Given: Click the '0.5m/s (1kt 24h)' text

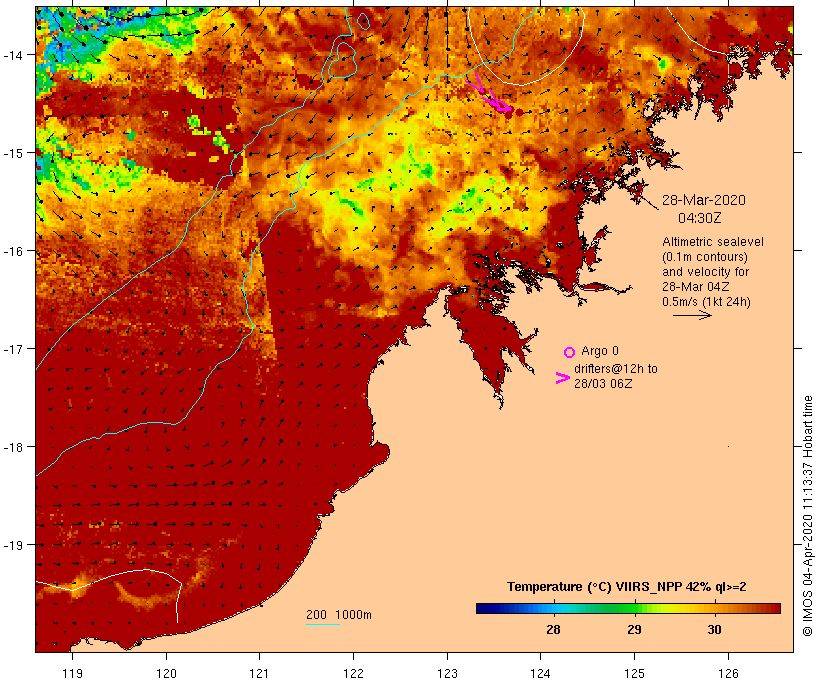Looking at the screenshot, I should pos(707,302).
